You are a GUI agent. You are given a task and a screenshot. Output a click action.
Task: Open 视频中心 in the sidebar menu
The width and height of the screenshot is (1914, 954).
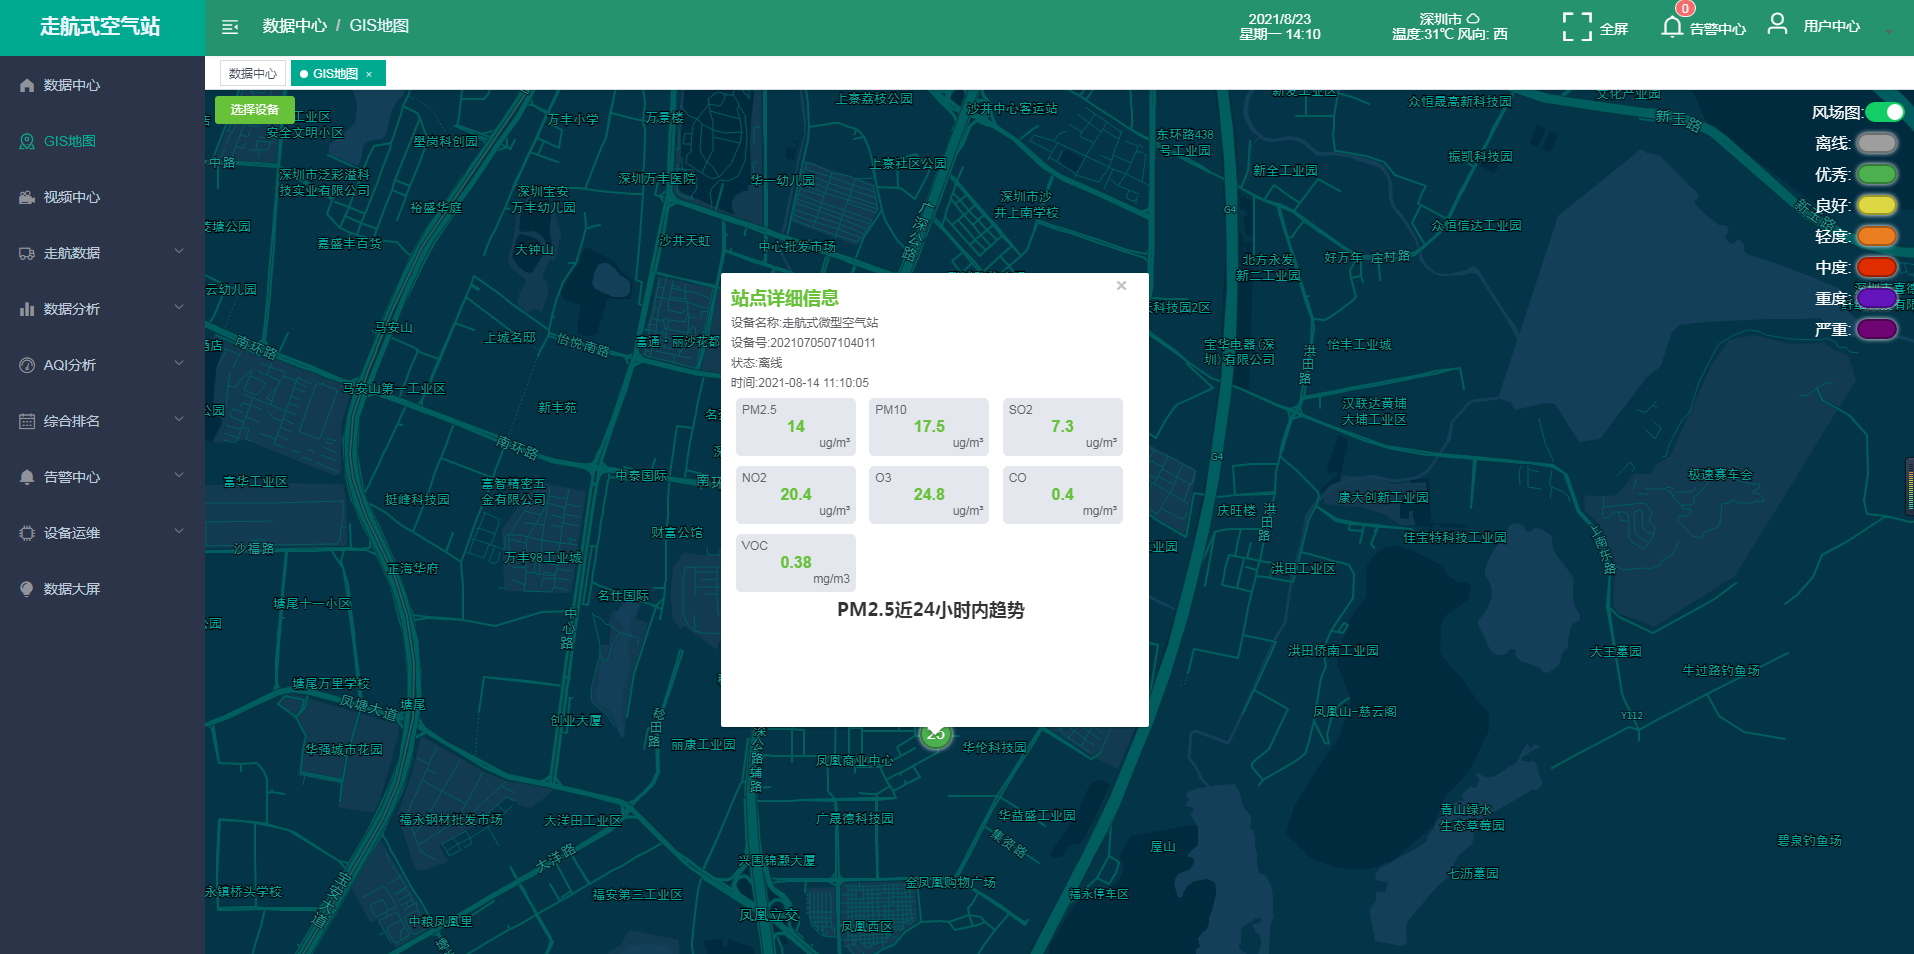[x=102, y=198]
